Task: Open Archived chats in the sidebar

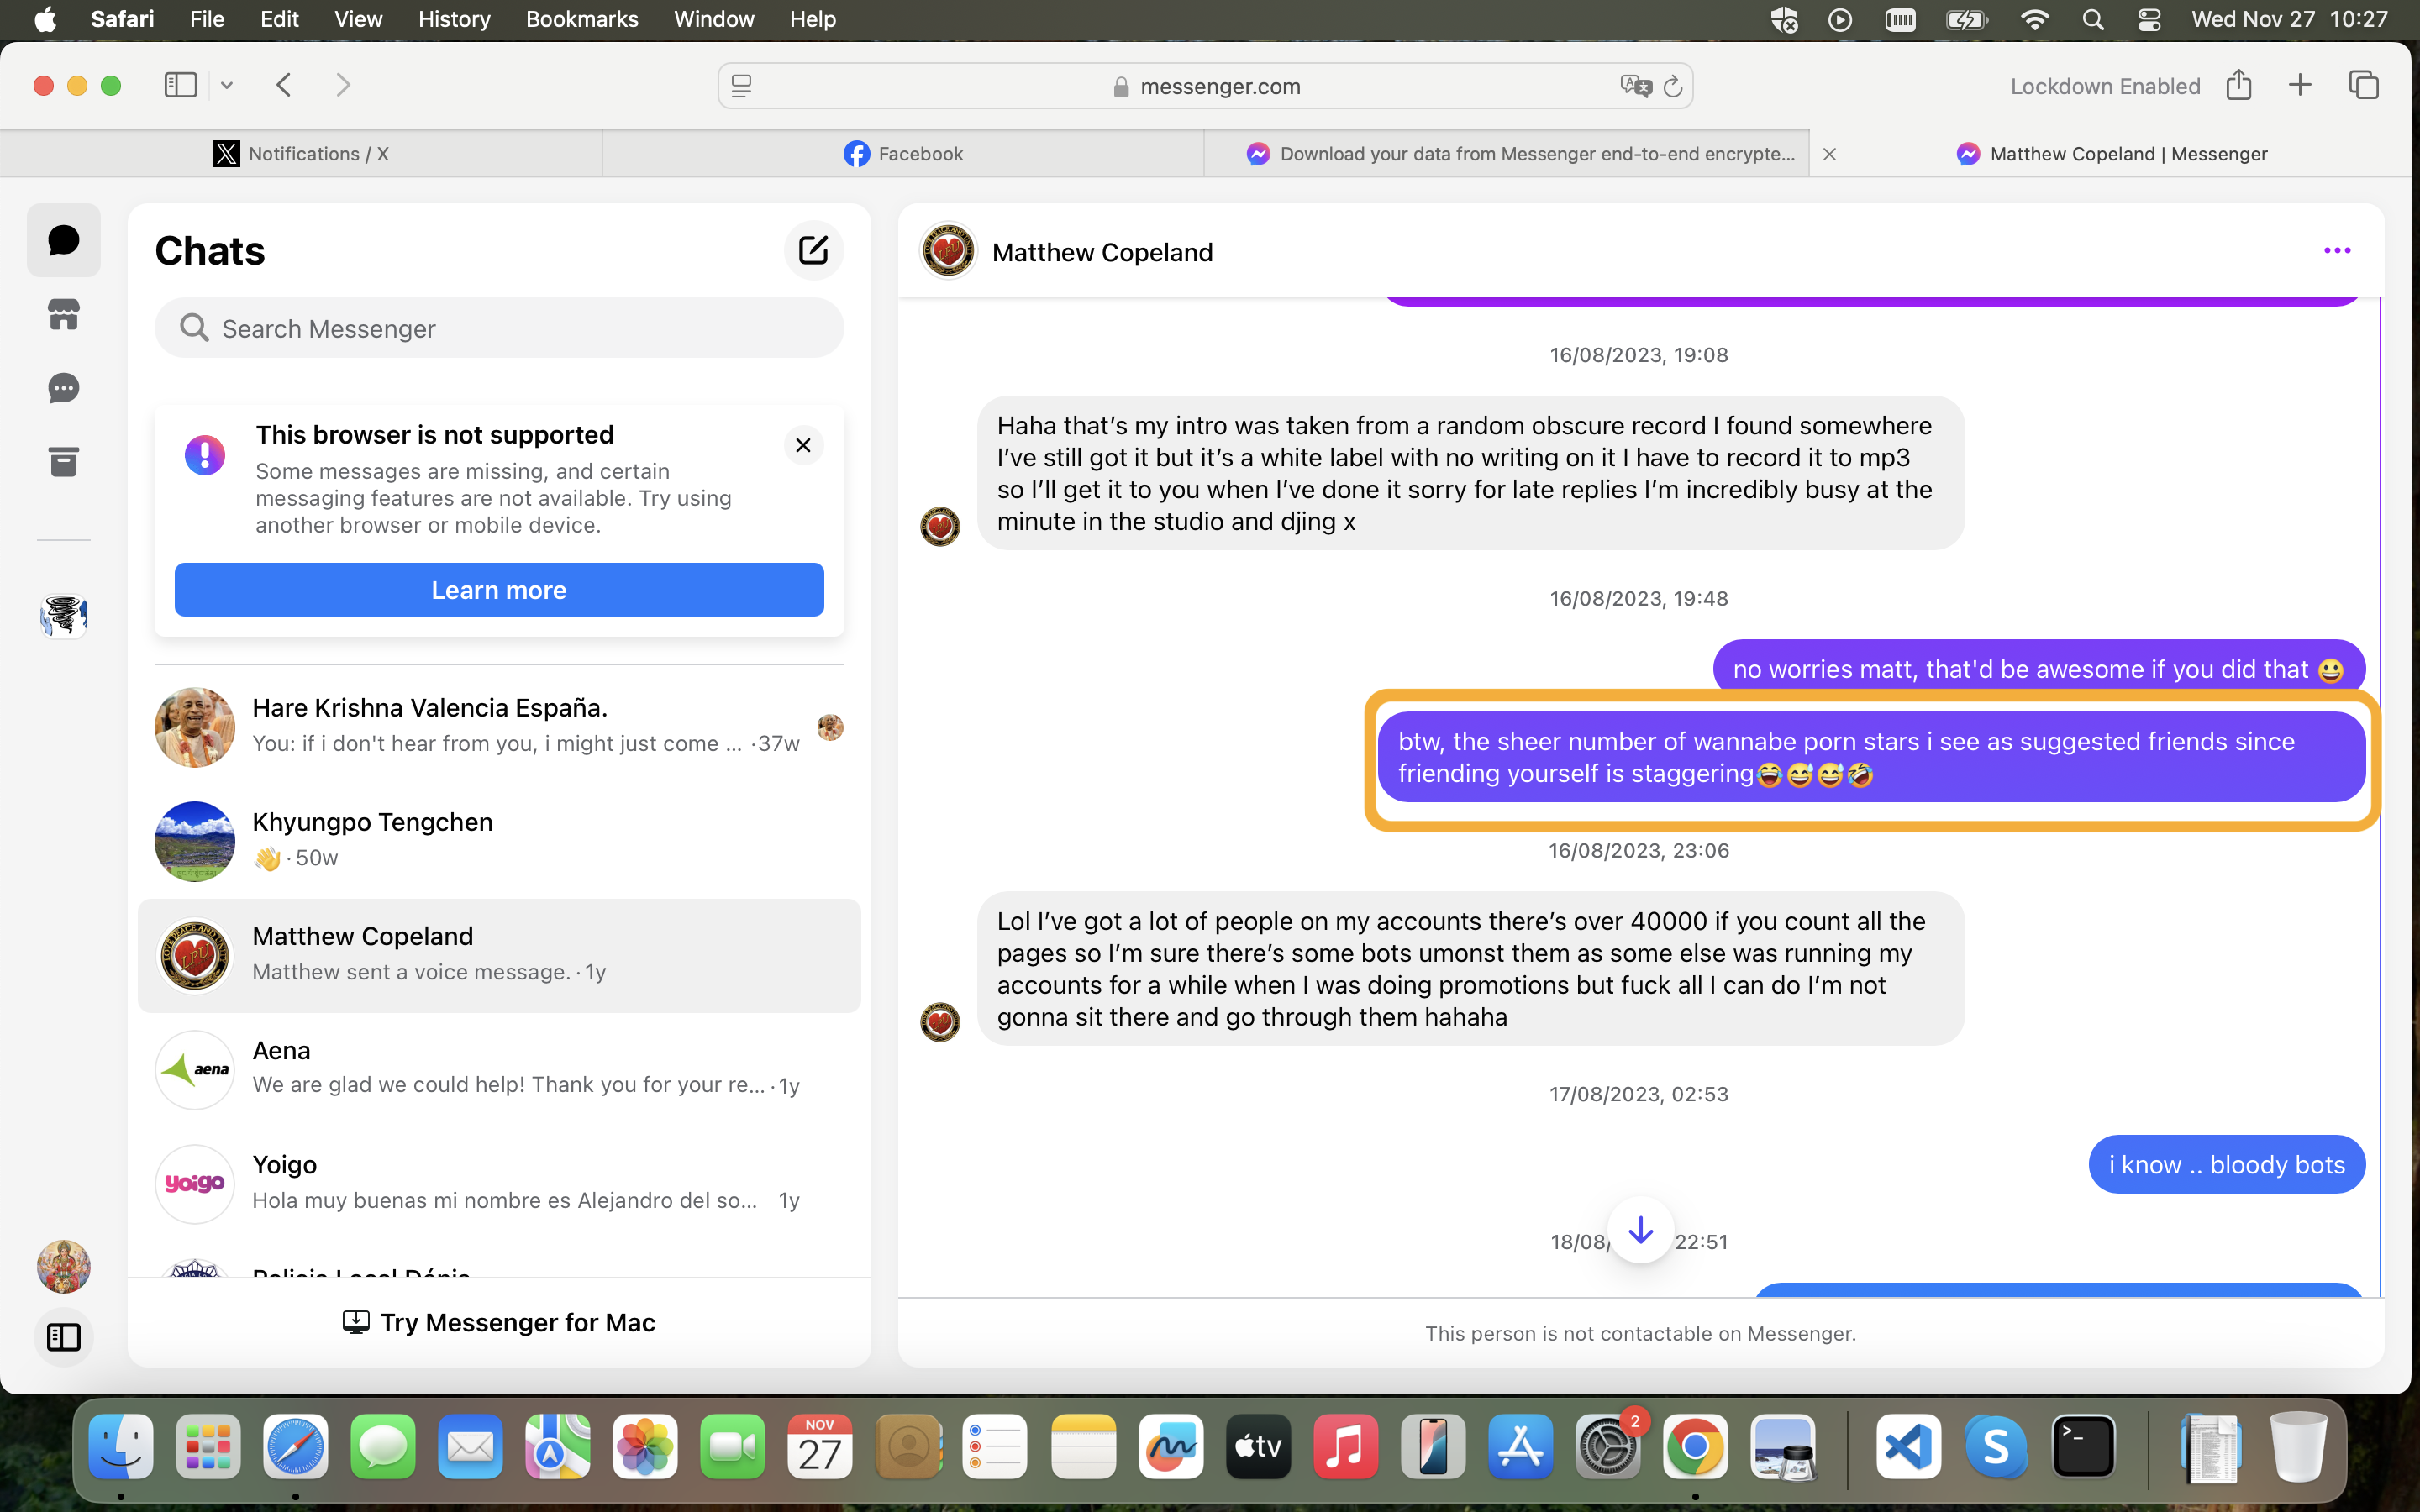Action: point(63,462)
